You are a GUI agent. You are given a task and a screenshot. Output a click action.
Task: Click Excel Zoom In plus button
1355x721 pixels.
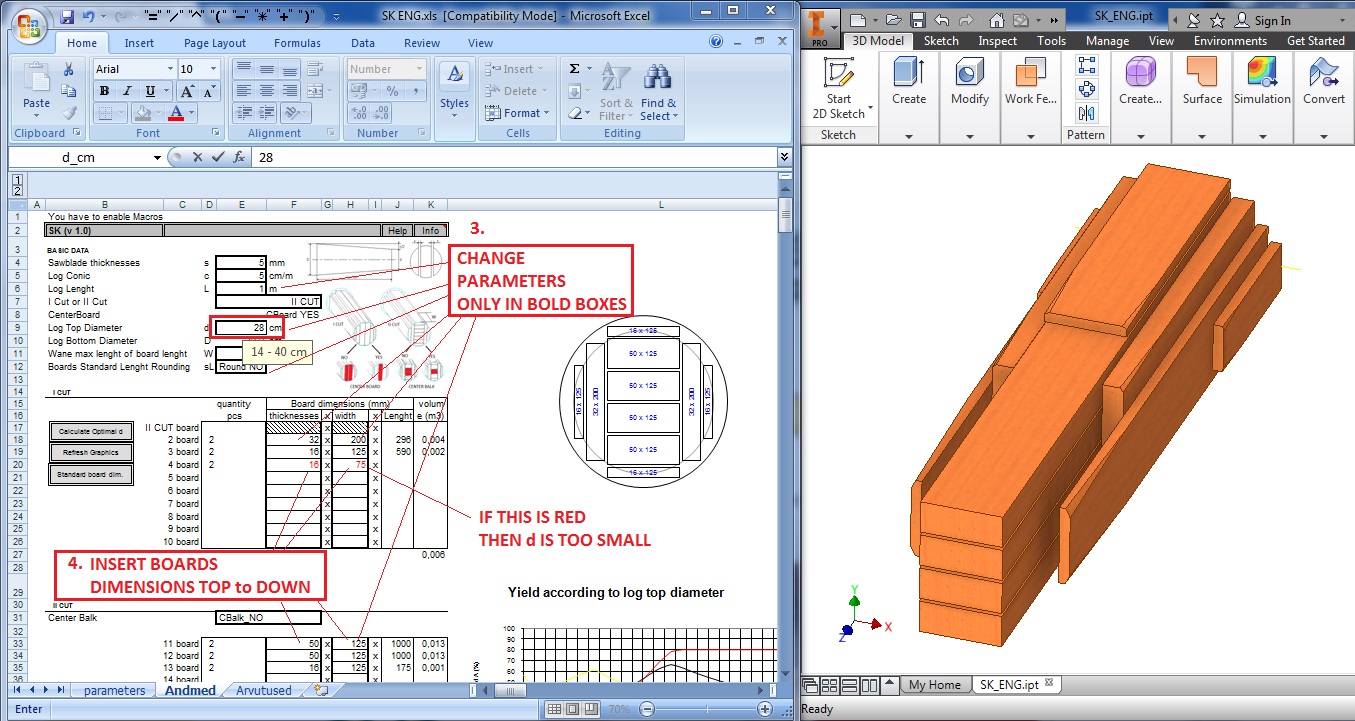coord(765,709)
